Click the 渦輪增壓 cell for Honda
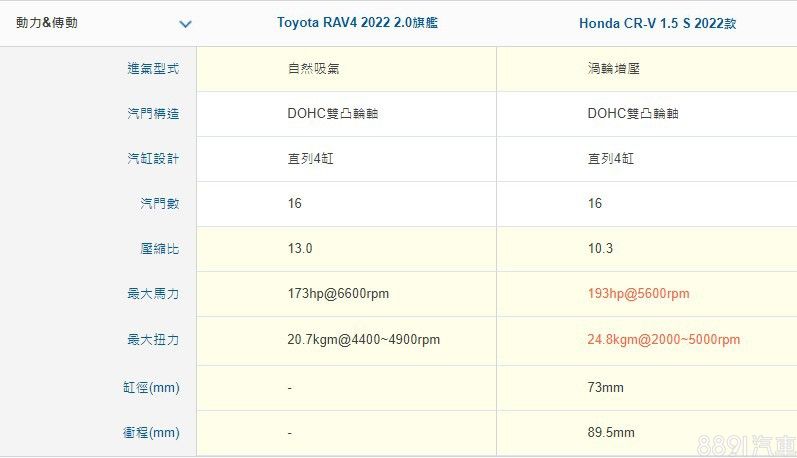 point(611,69)
